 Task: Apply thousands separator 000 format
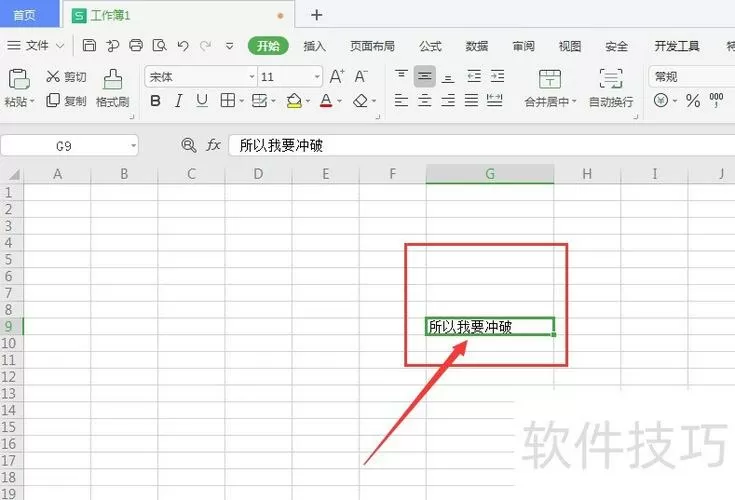(716, 100)
